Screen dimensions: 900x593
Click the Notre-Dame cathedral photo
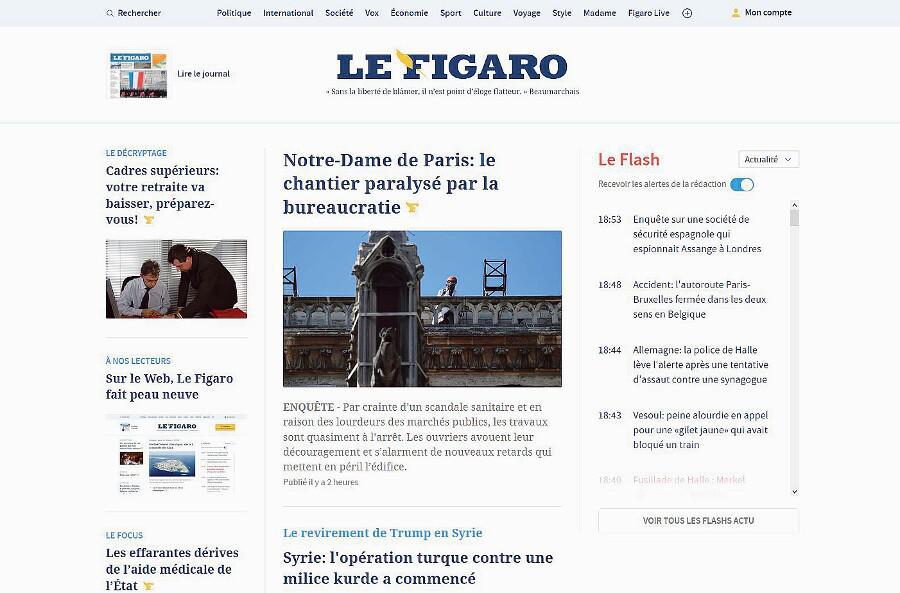tap(422, 309)
